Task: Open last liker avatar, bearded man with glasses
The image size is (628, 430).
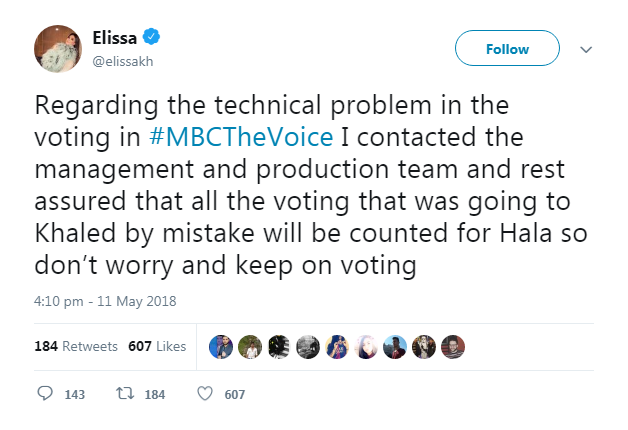Action: 453,346
